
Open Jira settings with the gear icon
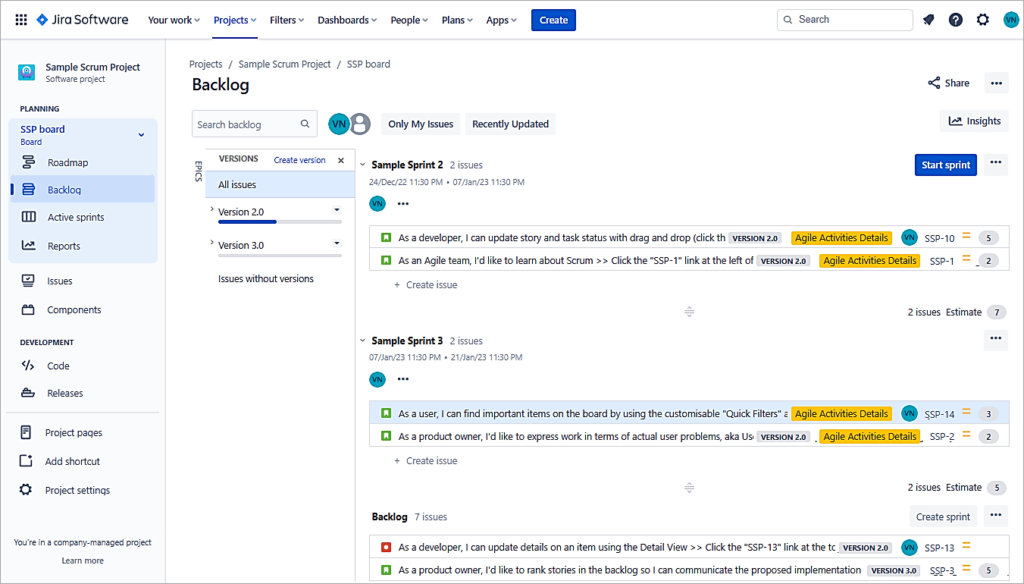pos(981,19)
